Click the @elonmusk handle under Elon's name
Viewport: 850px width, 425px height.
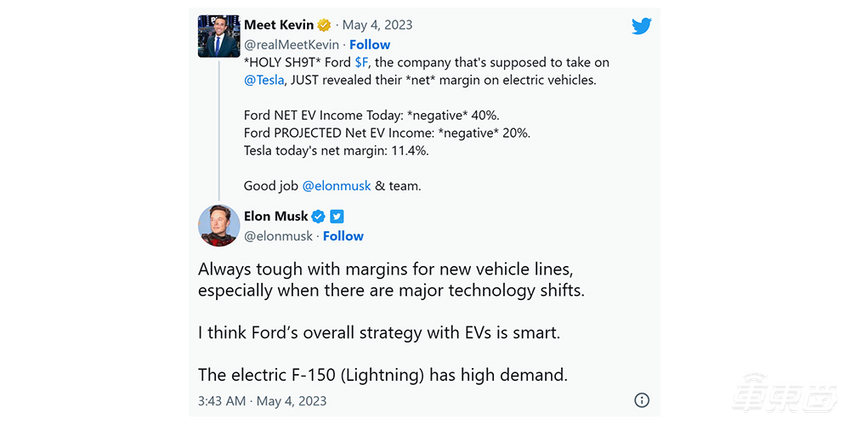pos(277,236)
